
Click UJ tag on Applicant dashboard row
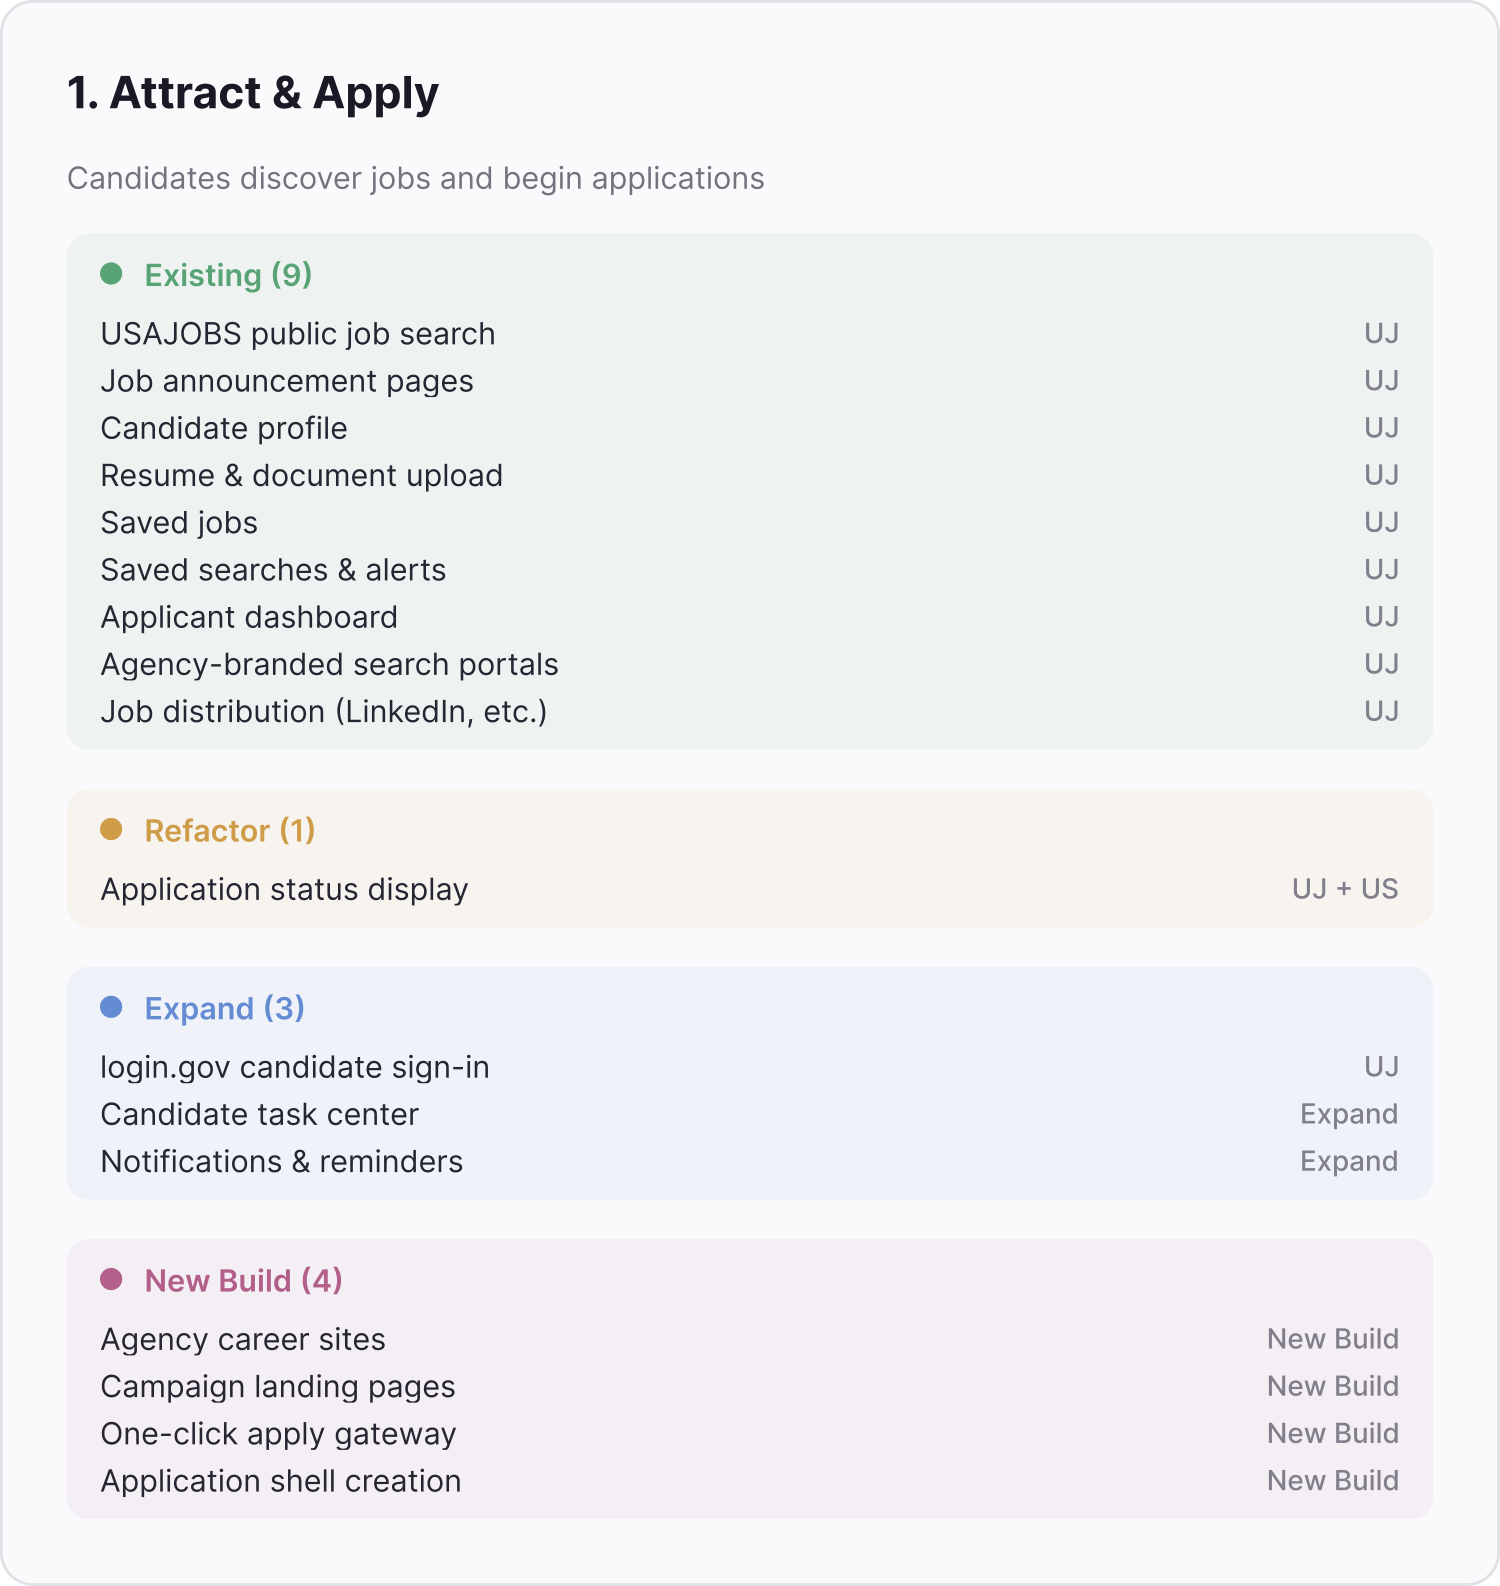pyautogui.click(x=1381, y=617)
